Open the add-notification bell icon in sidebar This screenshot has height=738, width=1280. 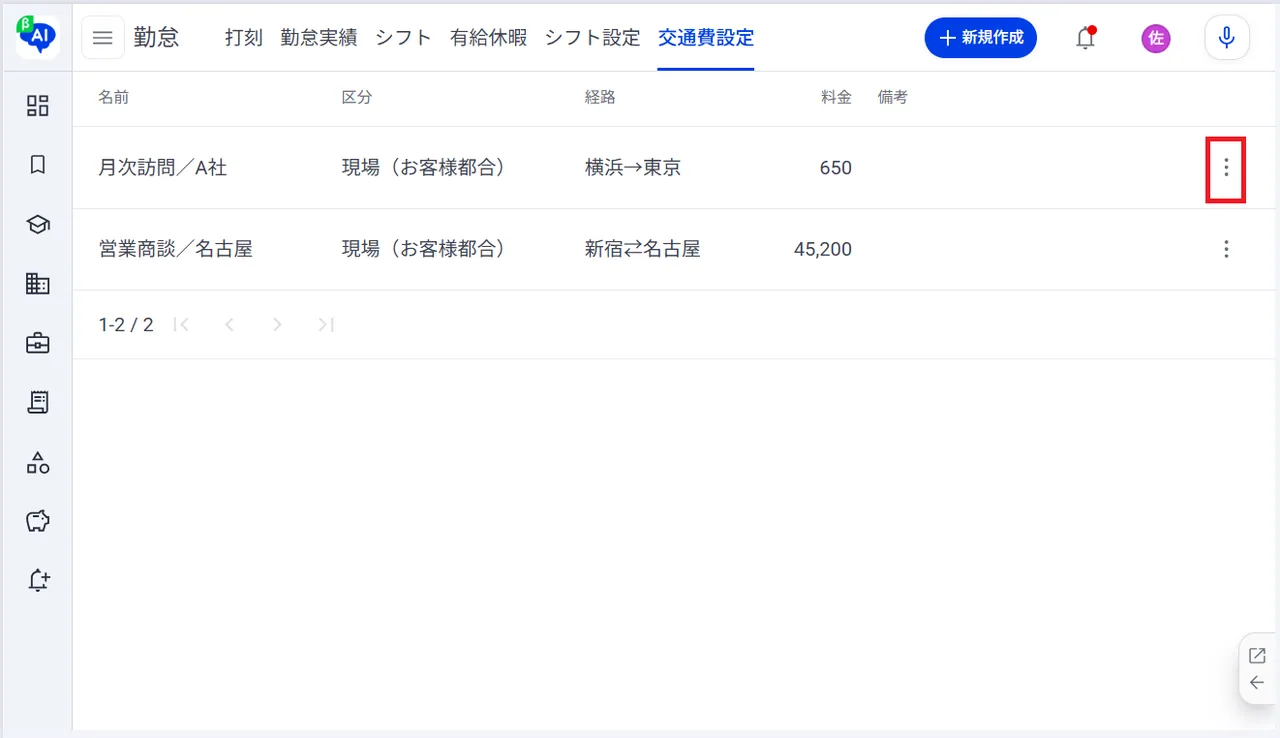38,580
